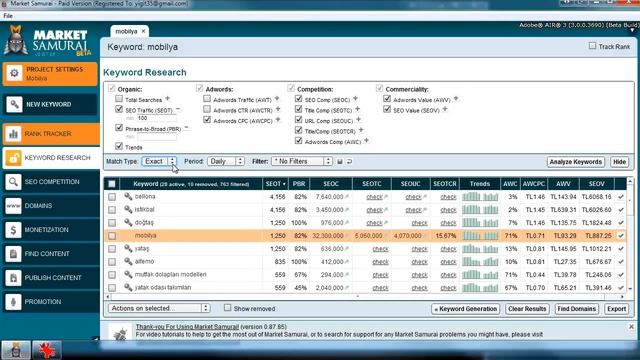The width and height of the screenshot is (640, 360).
Task: Open the Promotion microphone icon
Action: pos(13,302)
